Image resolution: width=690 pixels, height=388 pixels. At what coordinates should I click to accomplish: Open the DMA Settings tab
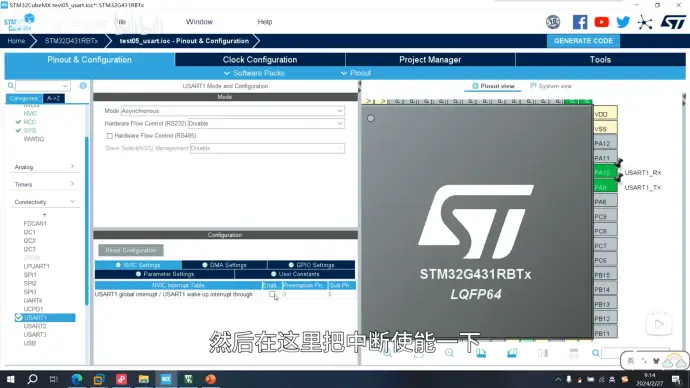224,265
